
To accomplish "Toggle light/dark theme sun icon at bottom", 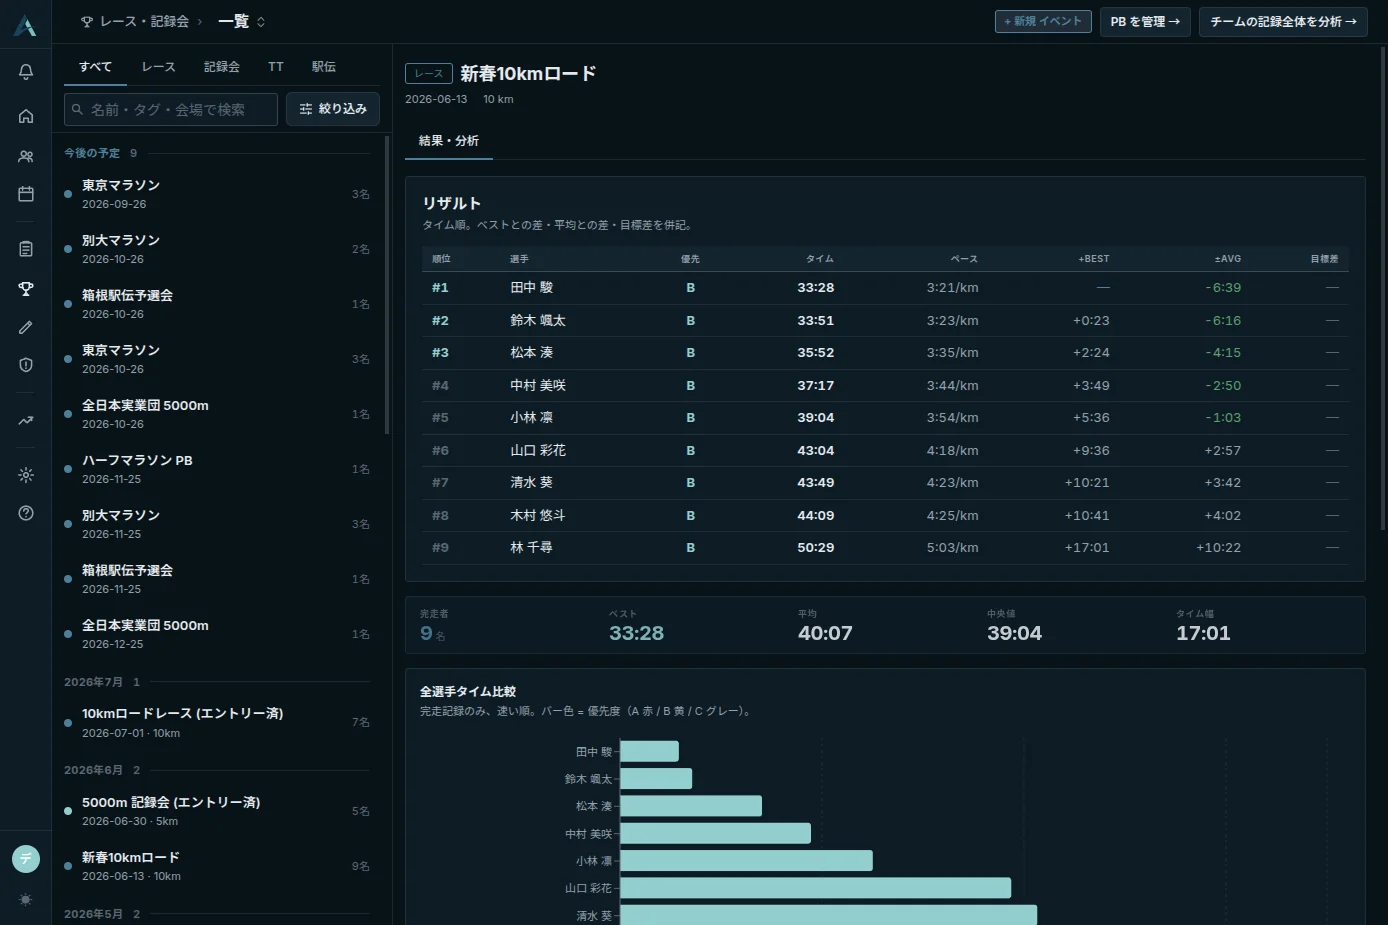I will (26, 900).
